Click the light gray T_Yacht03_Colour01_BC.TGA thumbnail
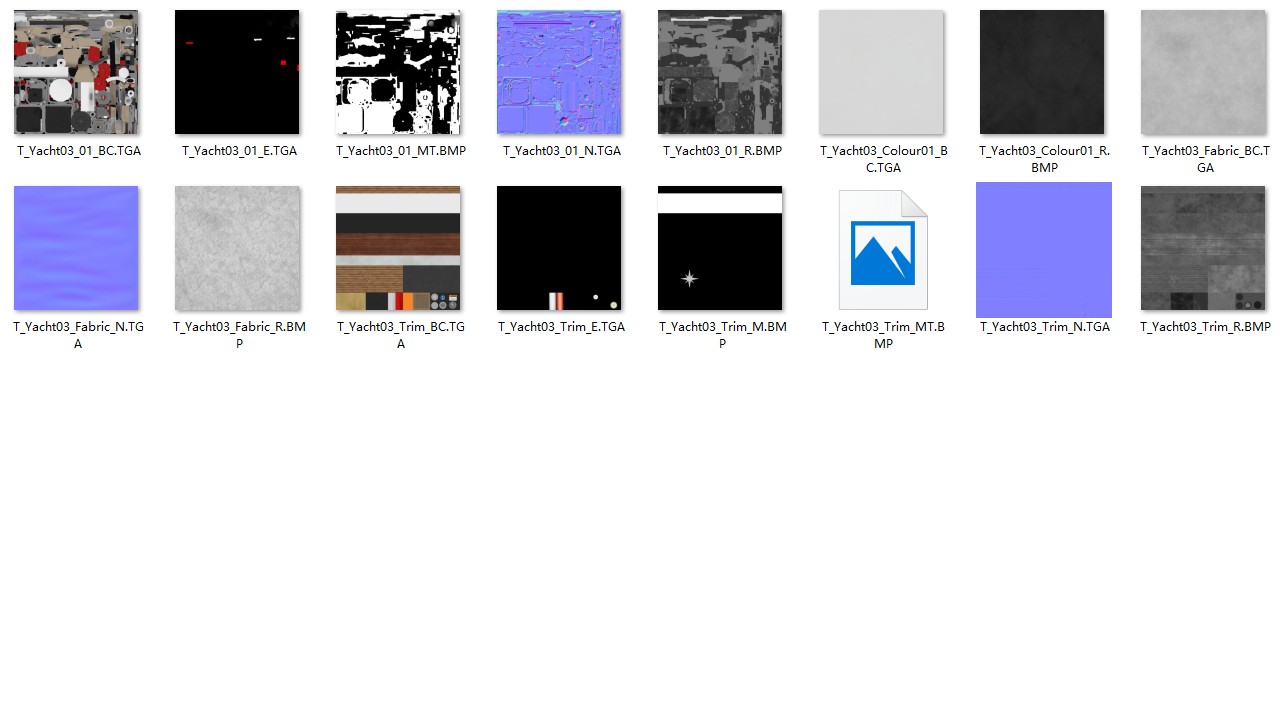This screenshot has width=1280, height=720. (881, 72)
